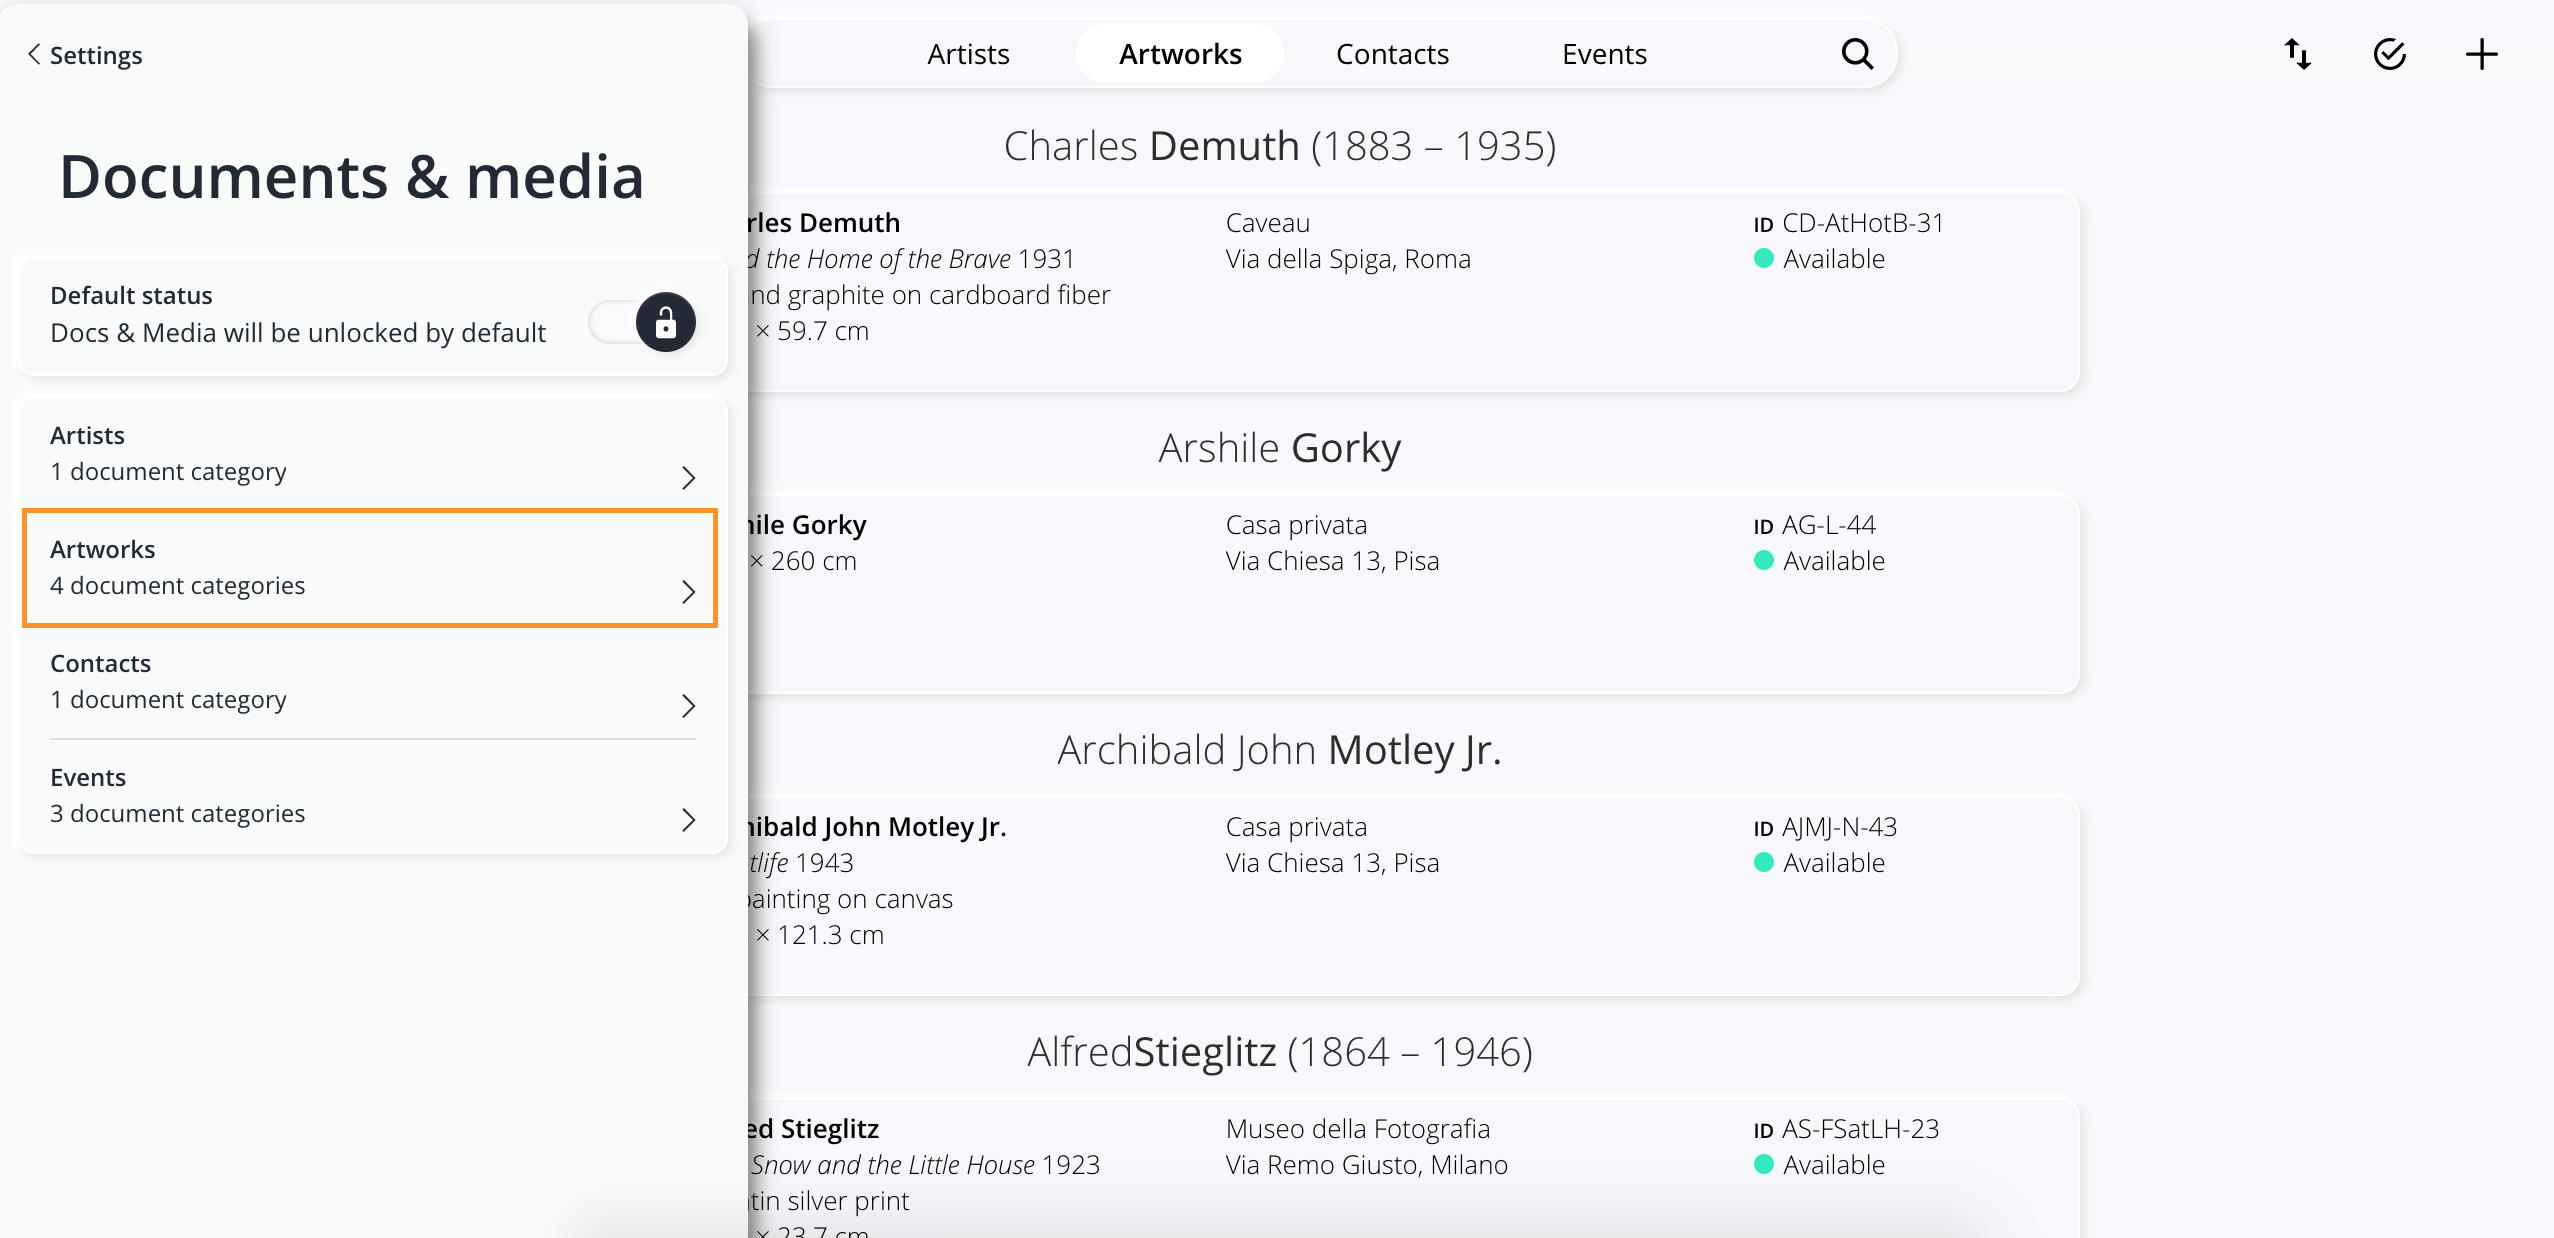
Task: Click the Arshile Gorky heading
Action: (x=1280, y=448)
